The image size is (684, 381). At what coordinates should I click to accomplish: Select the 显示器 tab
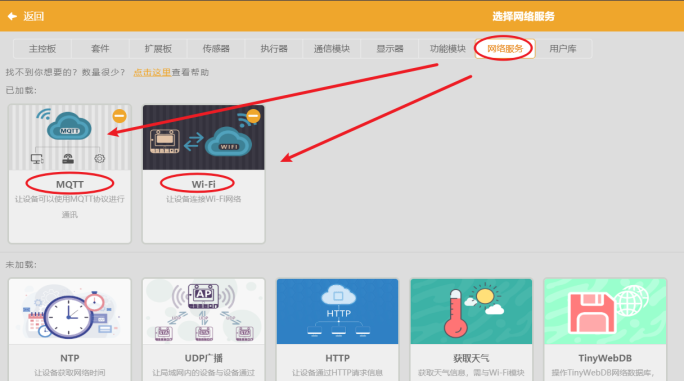pos(390,49)
